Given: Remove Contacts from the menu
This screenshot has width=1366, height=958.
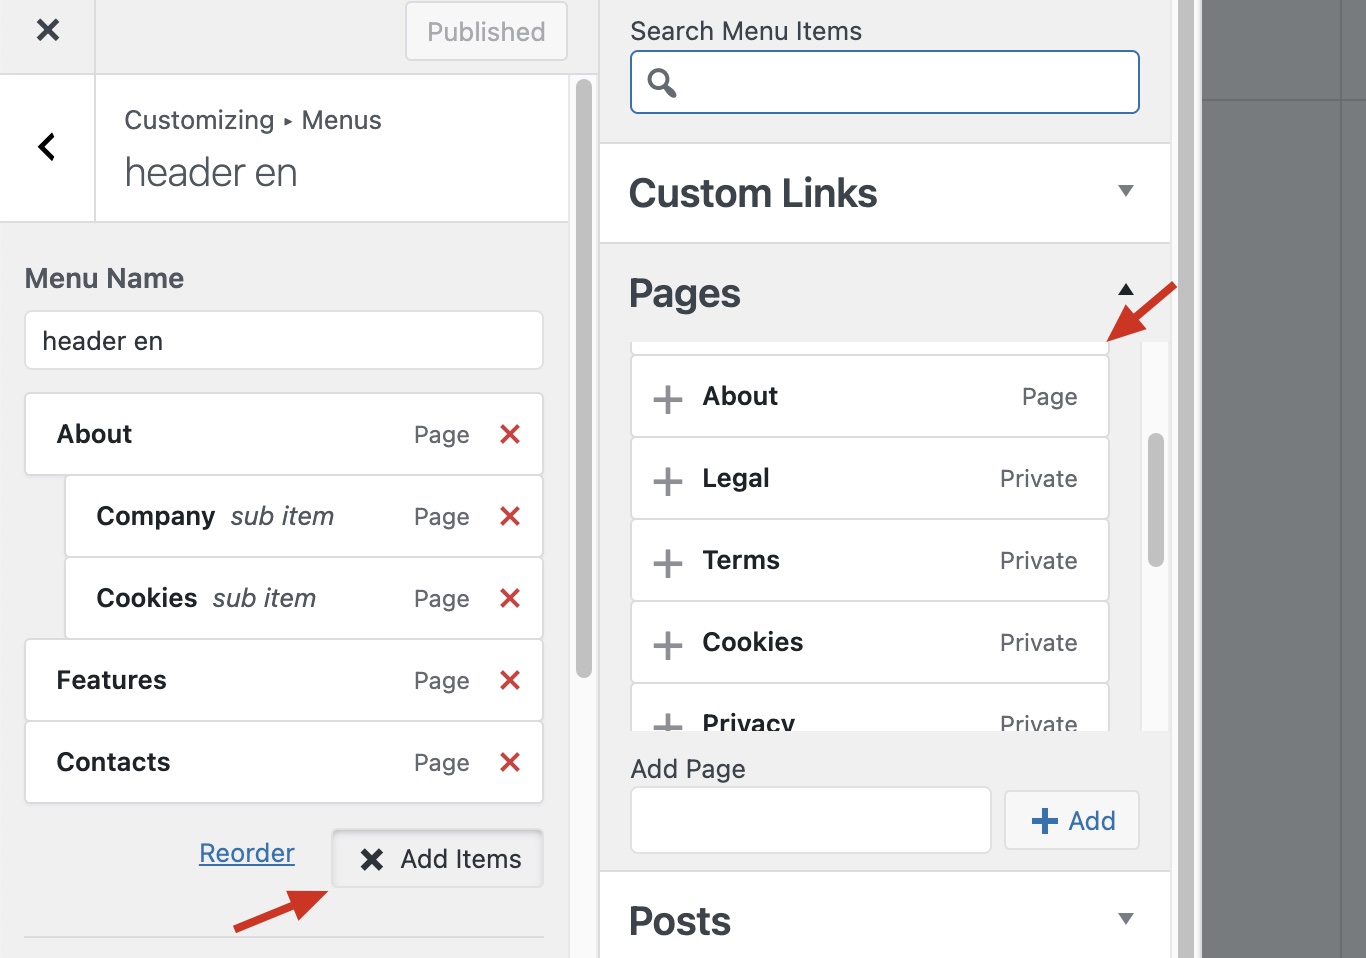Looking at the screenshot, I should (510, 762).
